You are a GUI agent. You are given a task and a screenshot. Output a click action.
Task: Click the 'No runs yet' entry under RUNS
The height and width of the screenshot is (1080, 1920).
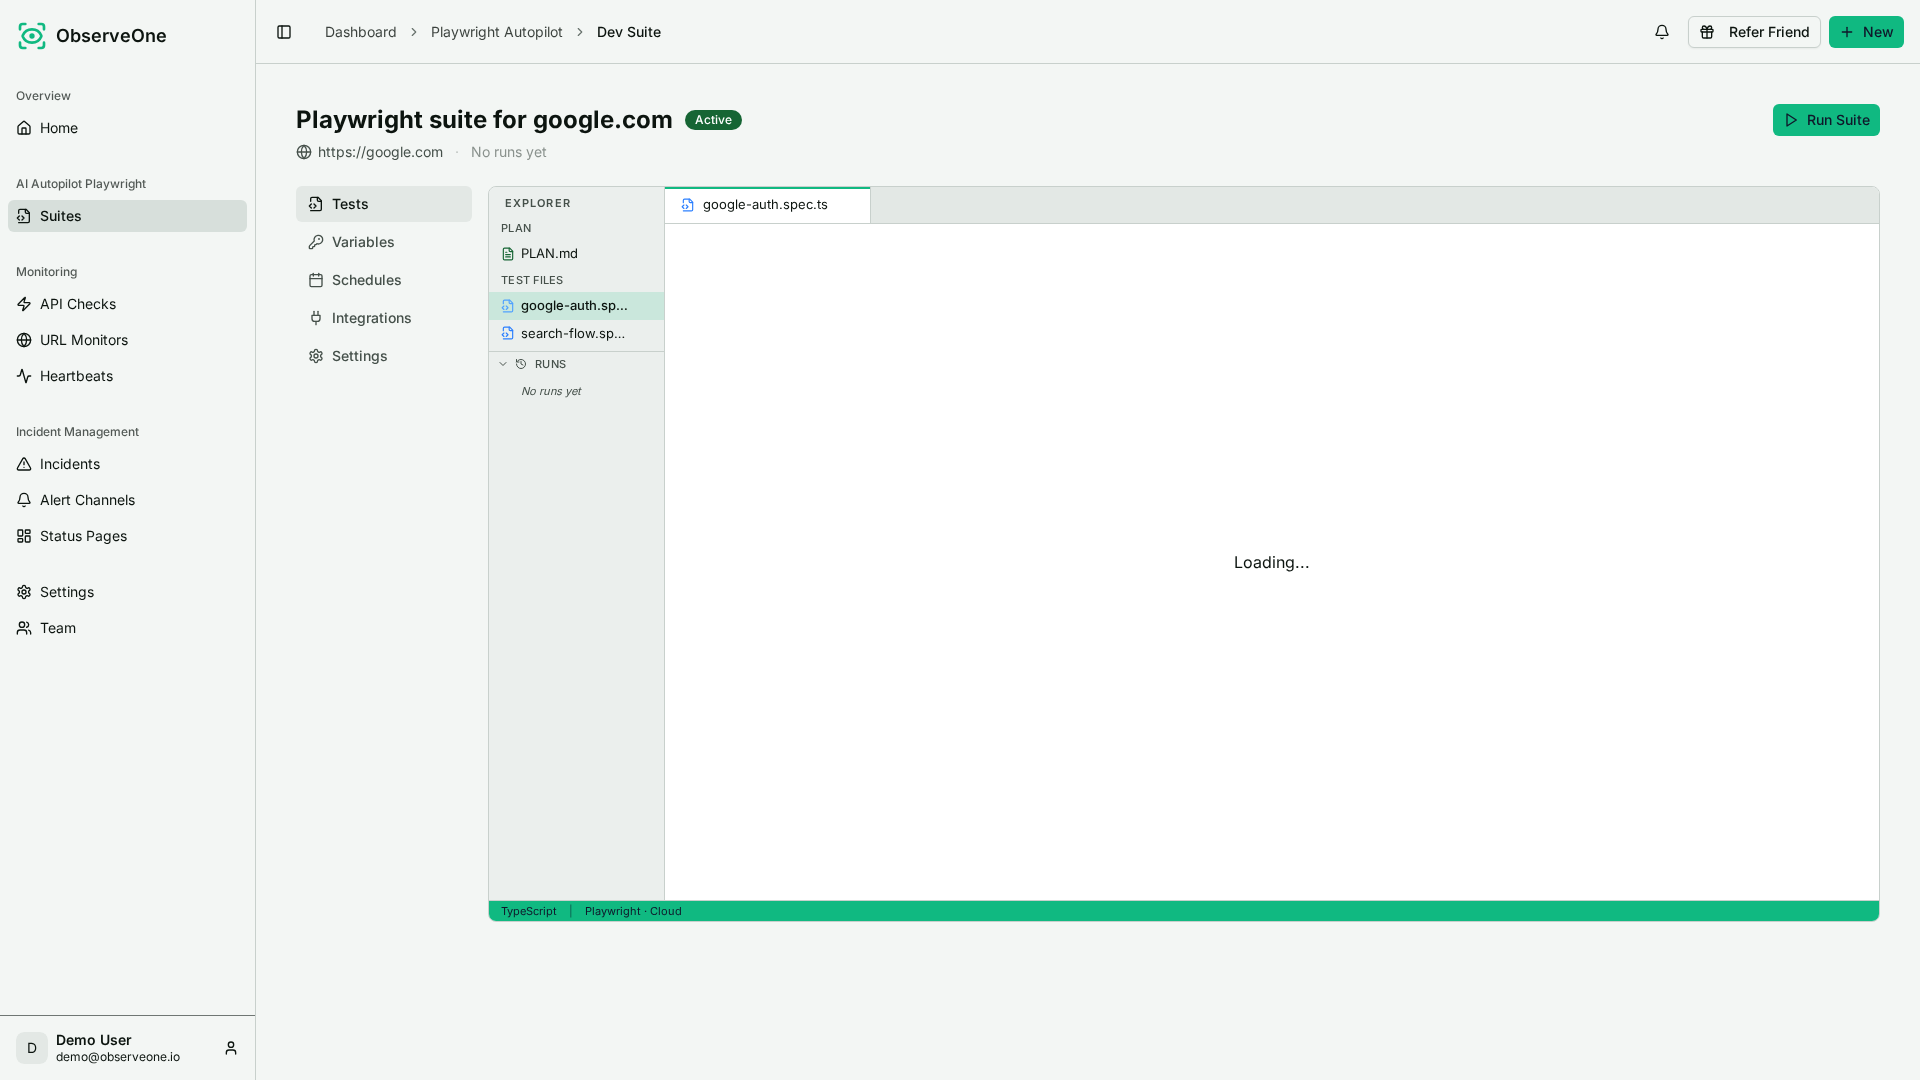click(551, 391)
